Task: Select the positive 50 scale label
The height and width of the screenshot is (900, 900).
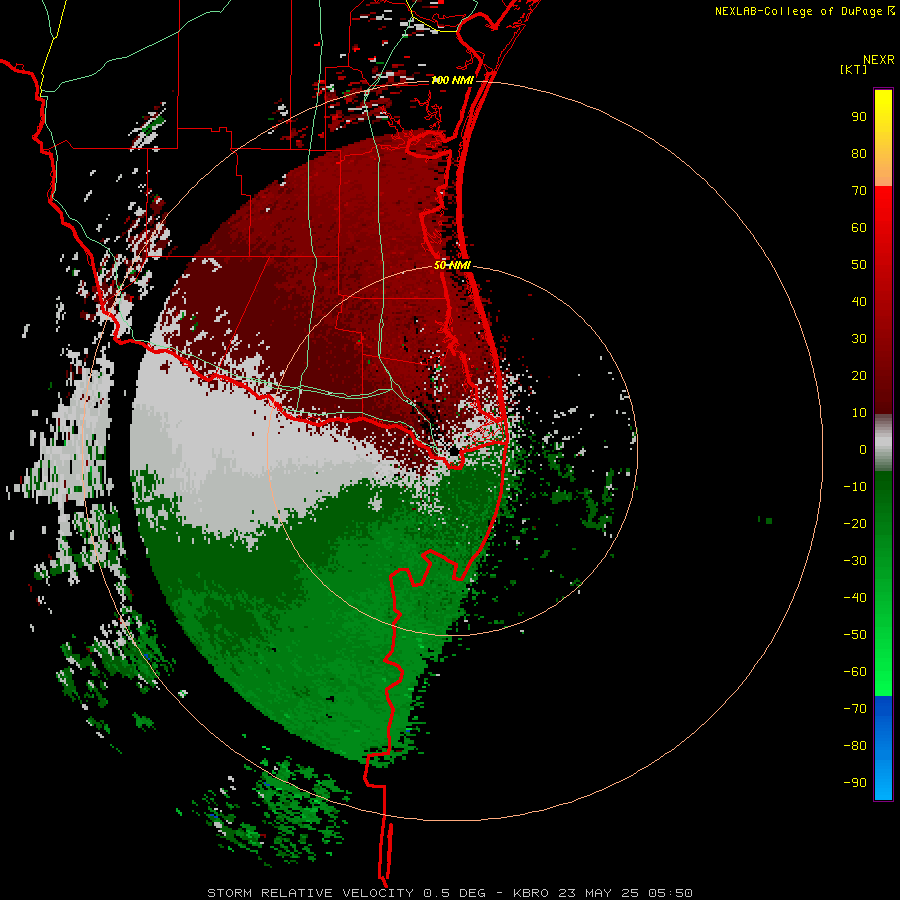Action: pyautogui.click(x=859, y=265)
